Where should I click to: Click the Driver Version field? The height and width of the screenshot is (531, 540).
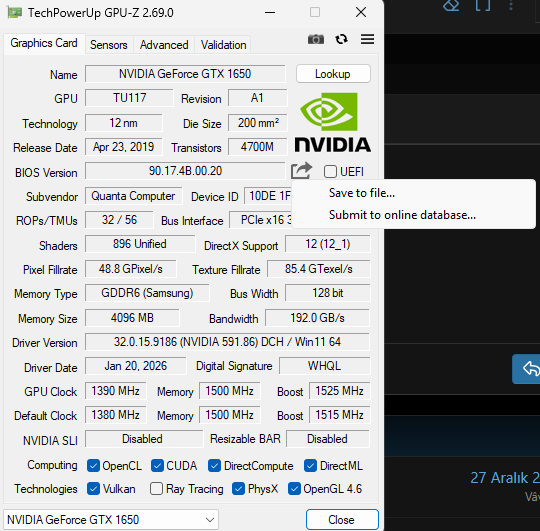pos(227,342)
